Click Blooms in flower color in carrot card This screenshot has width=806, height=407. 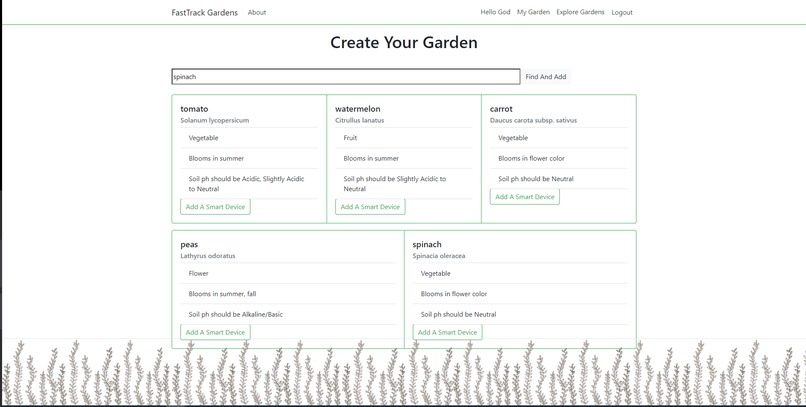pyautogui.click(x=559, y=158)
